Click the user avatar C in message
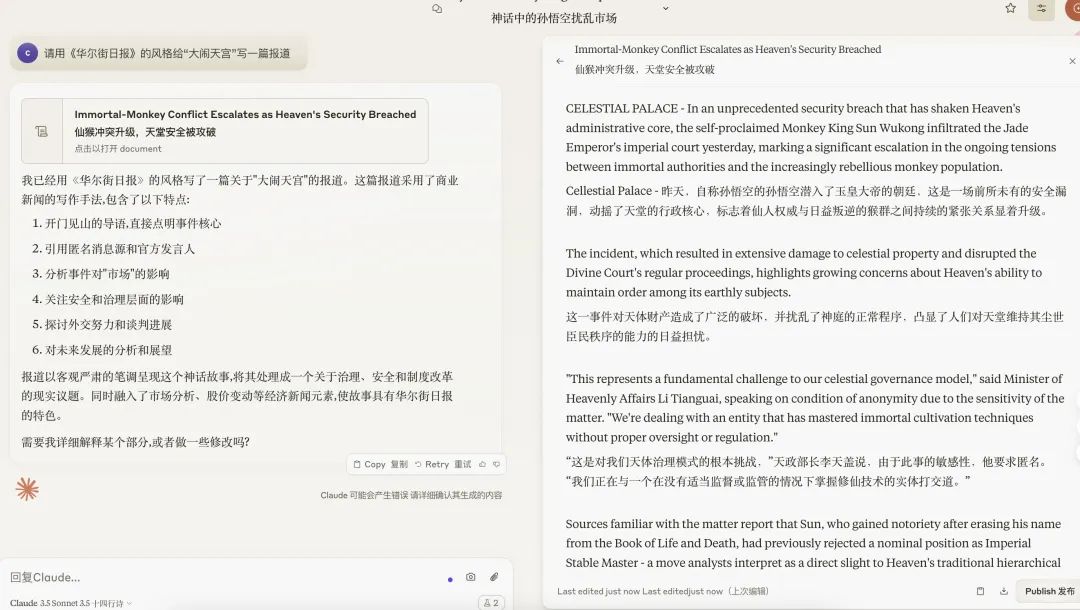Screen dimensions: 1080x610 pos(27,53)
